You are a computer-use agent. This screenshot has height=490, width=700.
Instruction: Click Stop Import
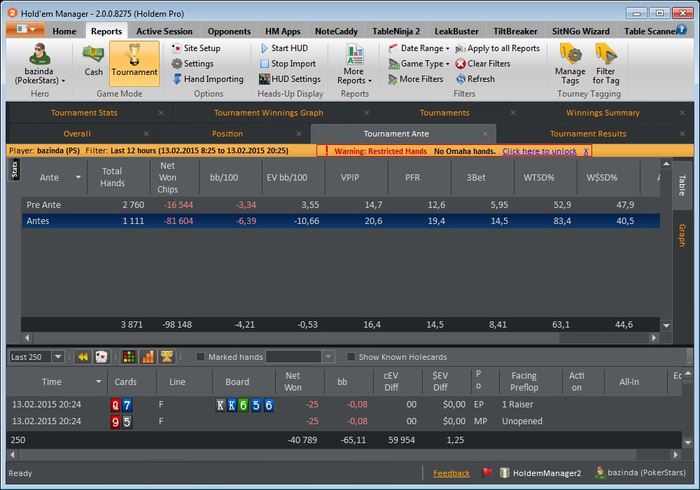pyautogui.click(x=288, y=63)
